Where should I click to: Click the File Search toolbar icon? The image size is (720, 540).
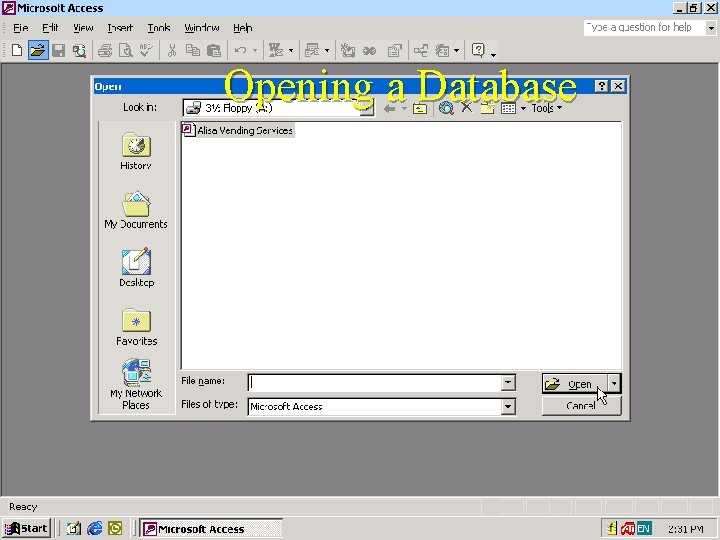point(79,50)
